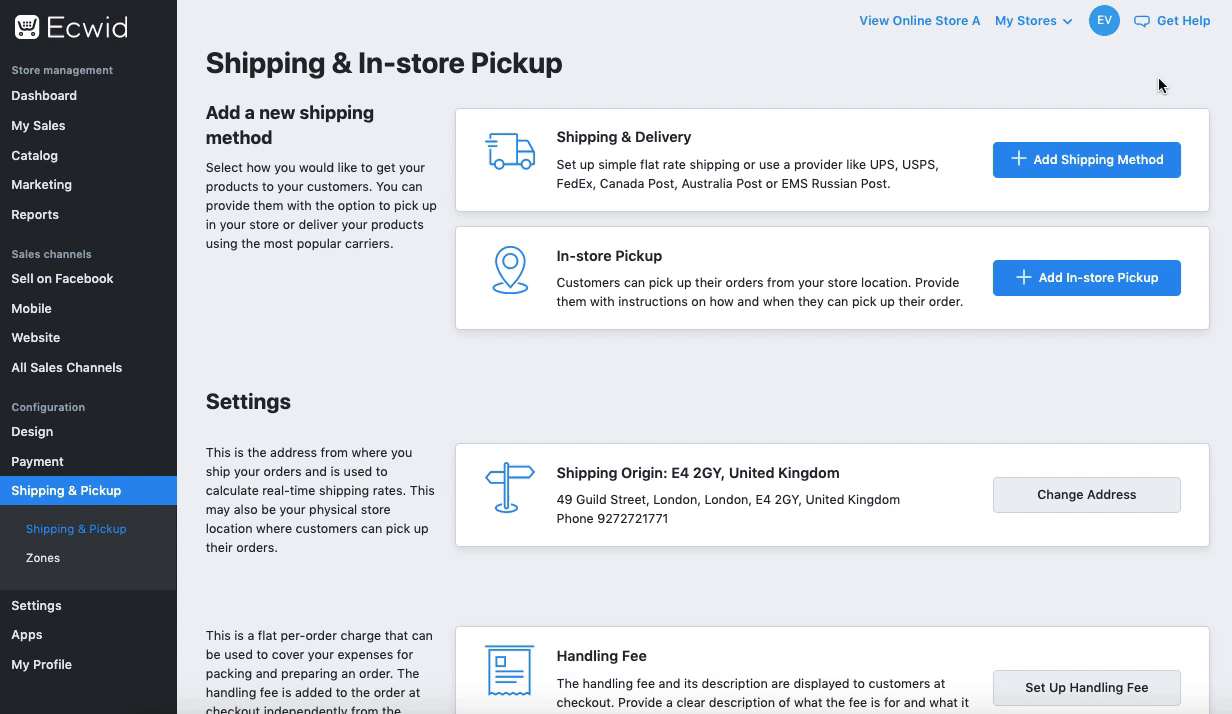
Task: Open My Profile in the sidebar
Action: 42,665
